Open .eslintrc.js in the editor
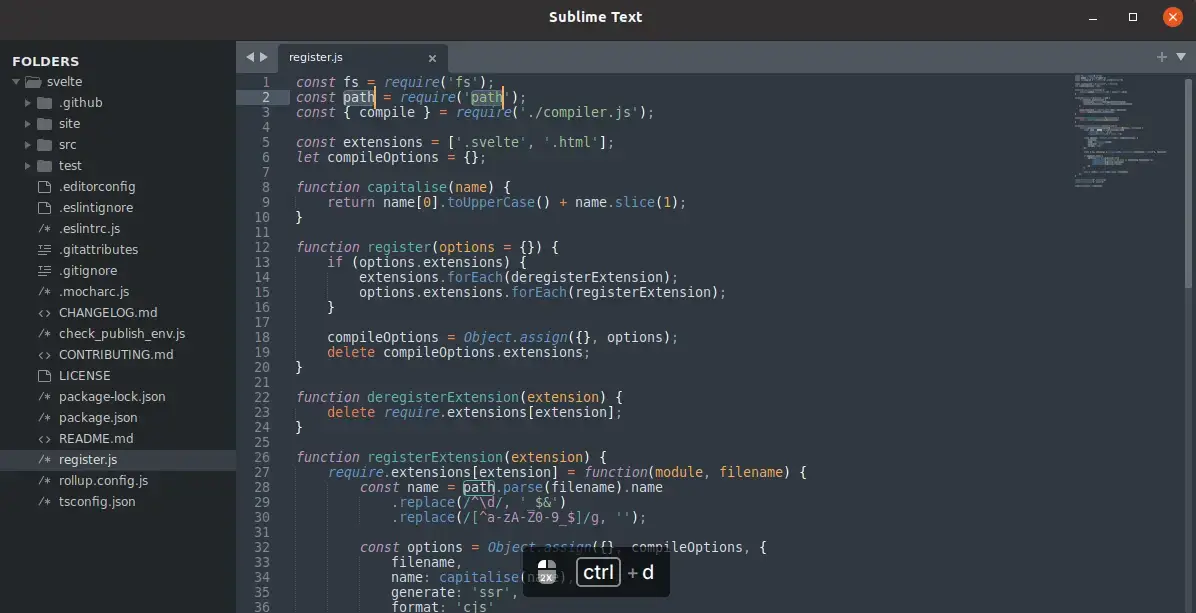The width and height of the screenshot is (1196, 613). click(89, 229)
